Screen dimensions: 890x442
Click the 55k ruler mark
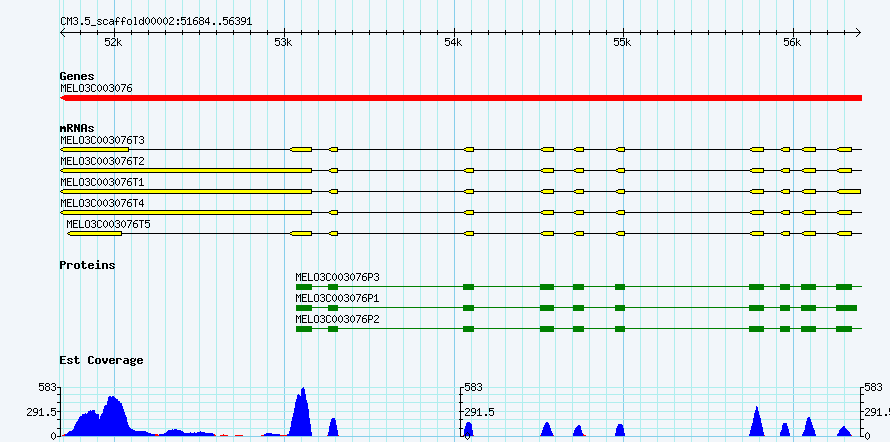[623, 43]
